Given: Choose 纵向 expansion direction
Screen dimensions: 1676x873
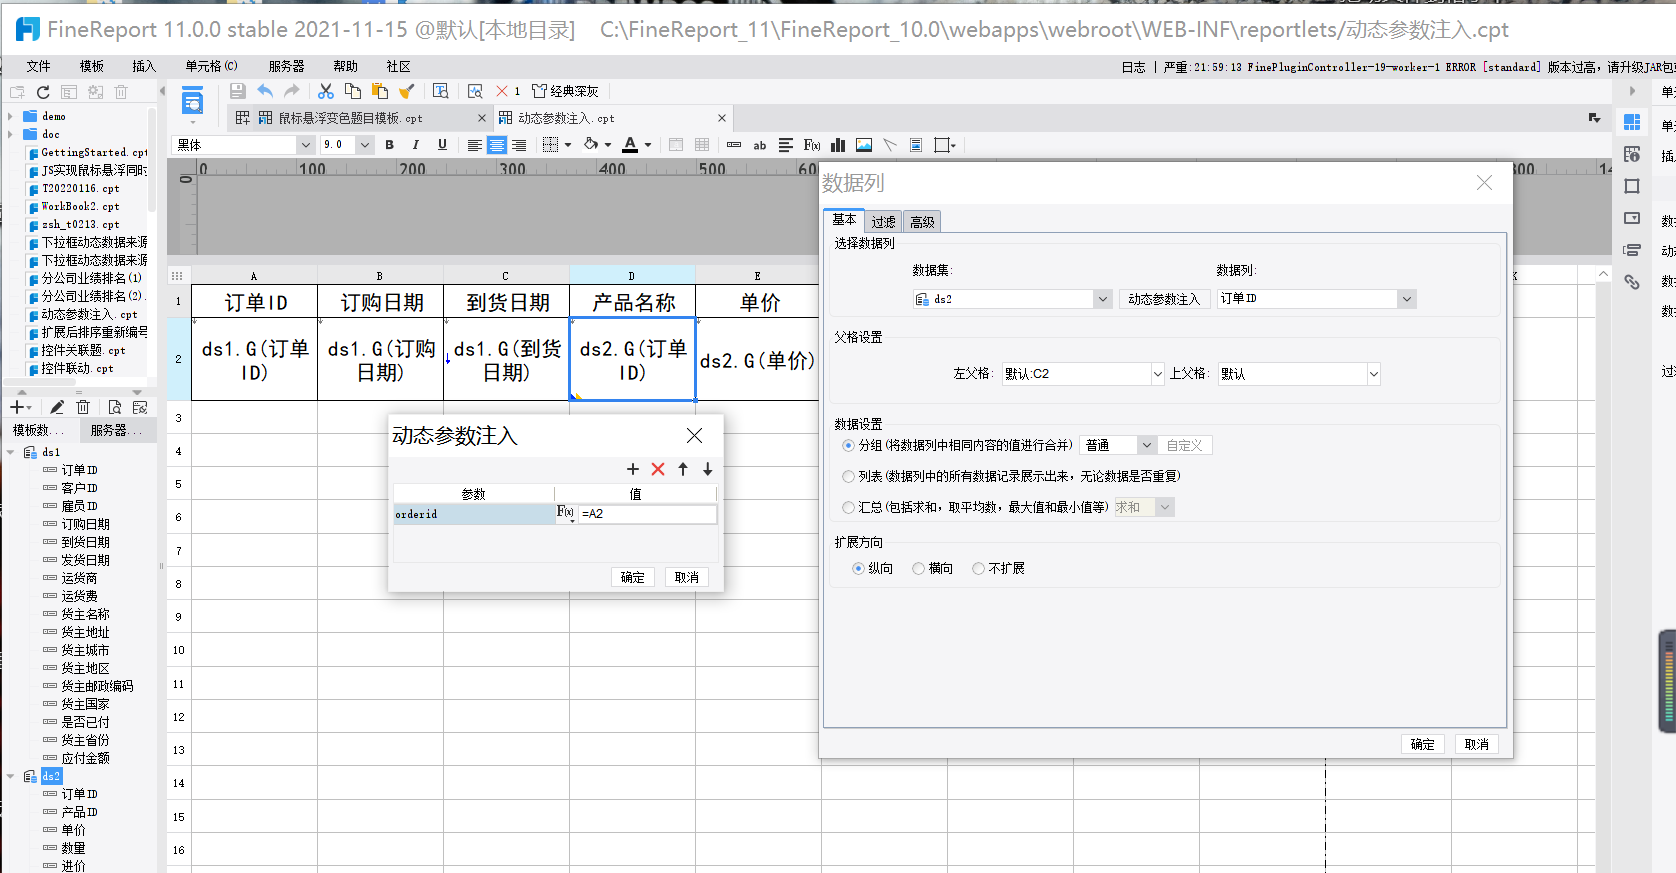Looking at the screenshot, I should tap(858, 568).
